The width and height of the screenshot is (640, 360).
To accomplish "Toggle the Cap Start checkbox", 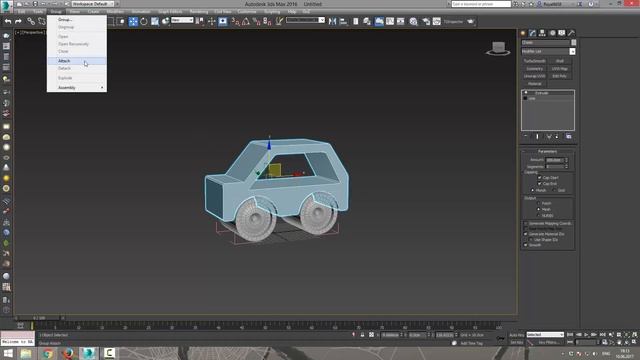I will pyautogui.click(x=540, y=178).
